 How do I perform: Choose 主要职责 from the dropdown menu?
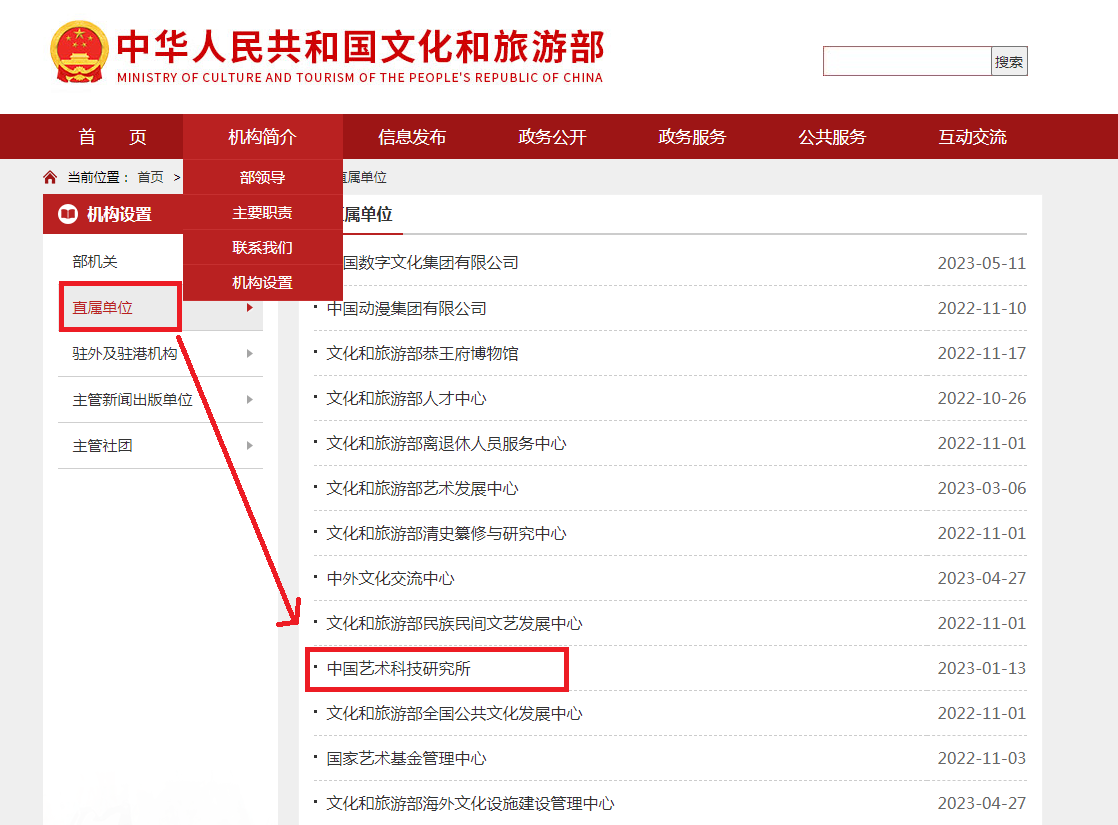(x=262, y=212)
